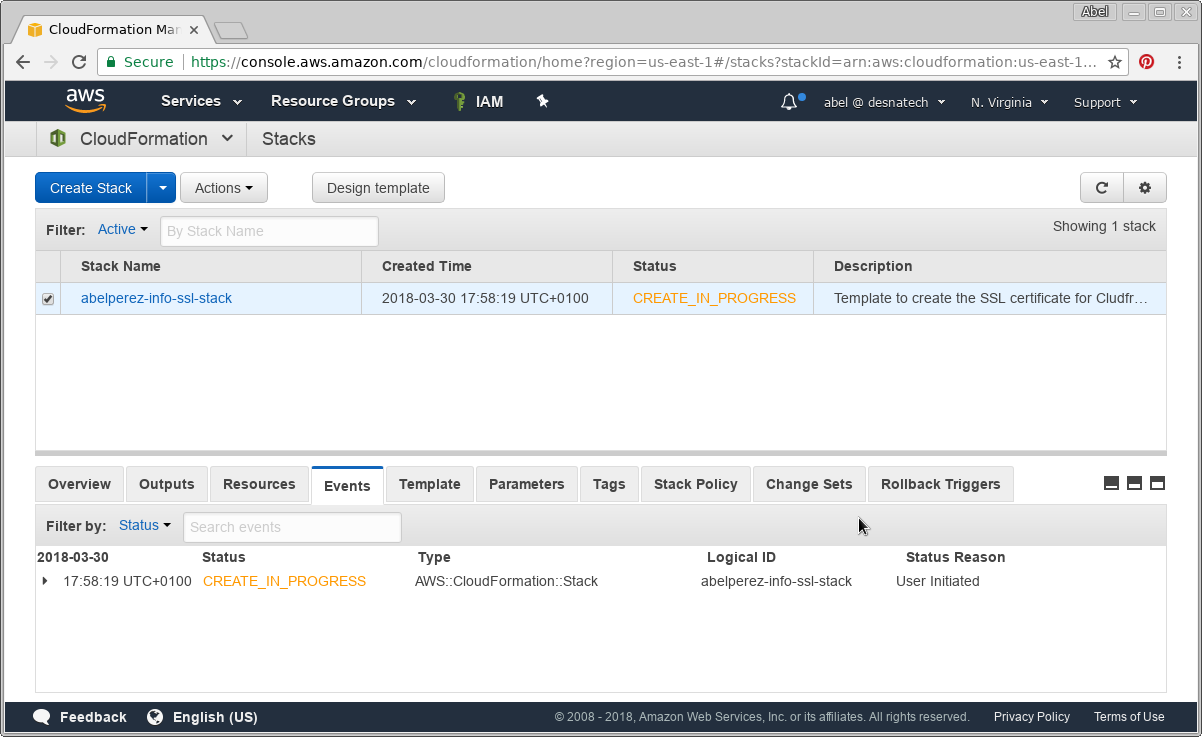Screen dimensions: 1202x737
Task: Reload the page in the browser
Action: pyautogui.click(x=79, y=62)
